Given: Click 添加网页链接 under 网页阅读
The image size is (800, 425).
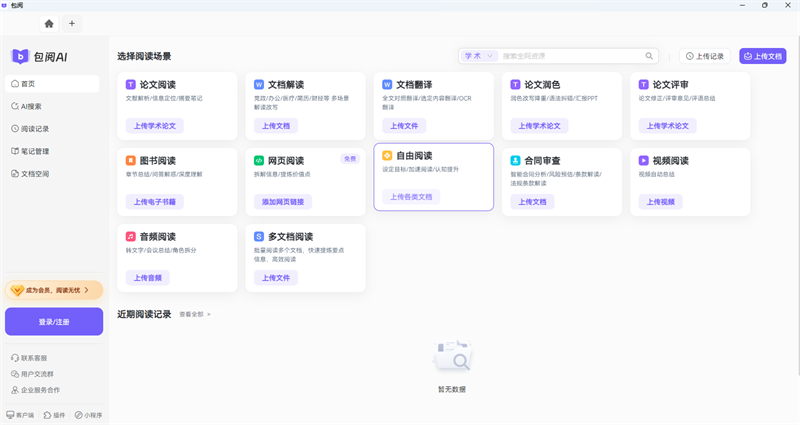Looking at the screenshot, I should [x=284, y=202].
